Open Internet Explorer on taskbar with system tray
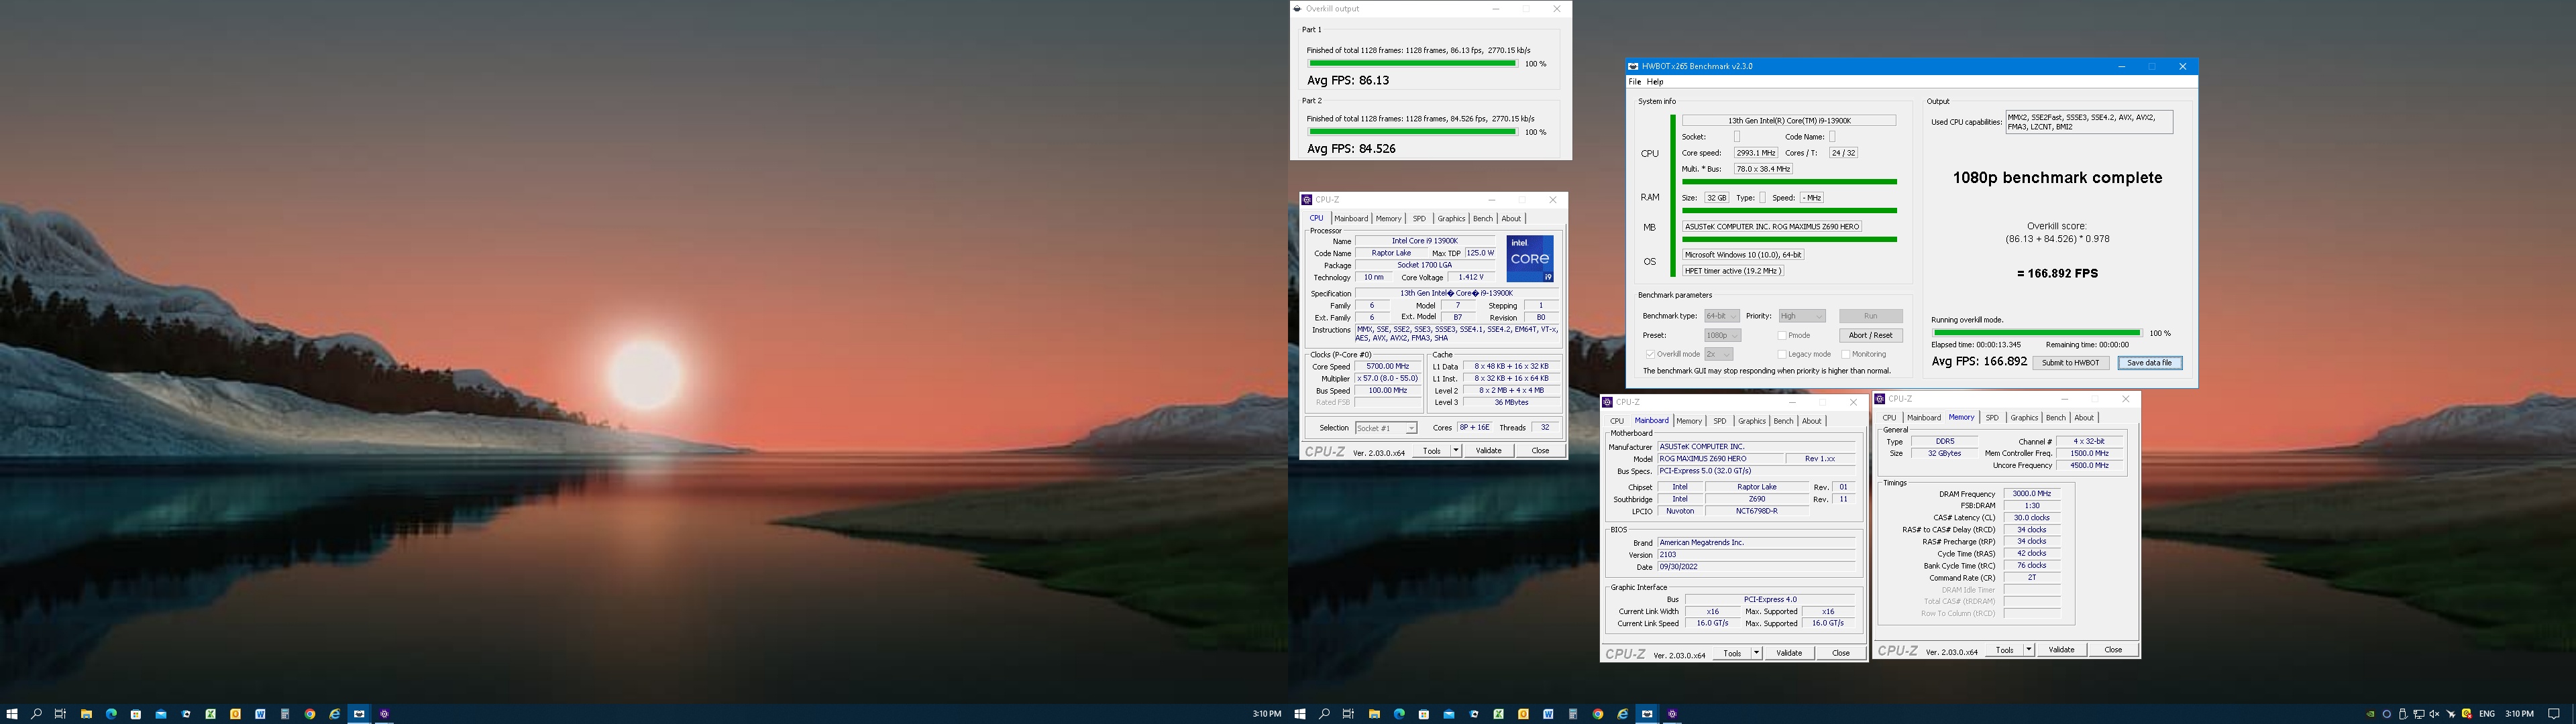Screen dimensions: 2576x724 pos(1622,714)
